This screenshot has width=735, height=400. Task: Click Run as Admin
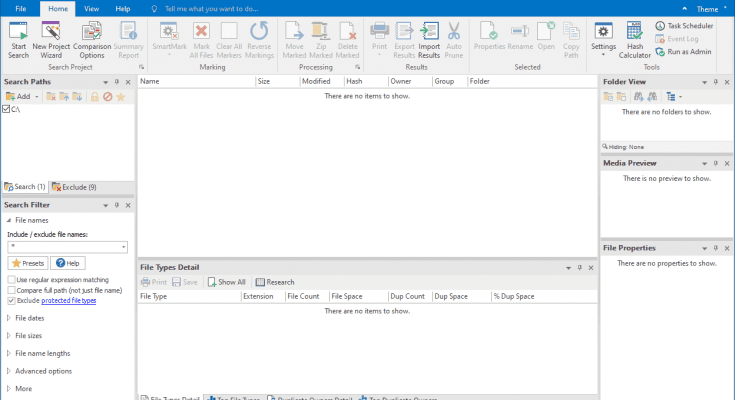coord(688,50)
